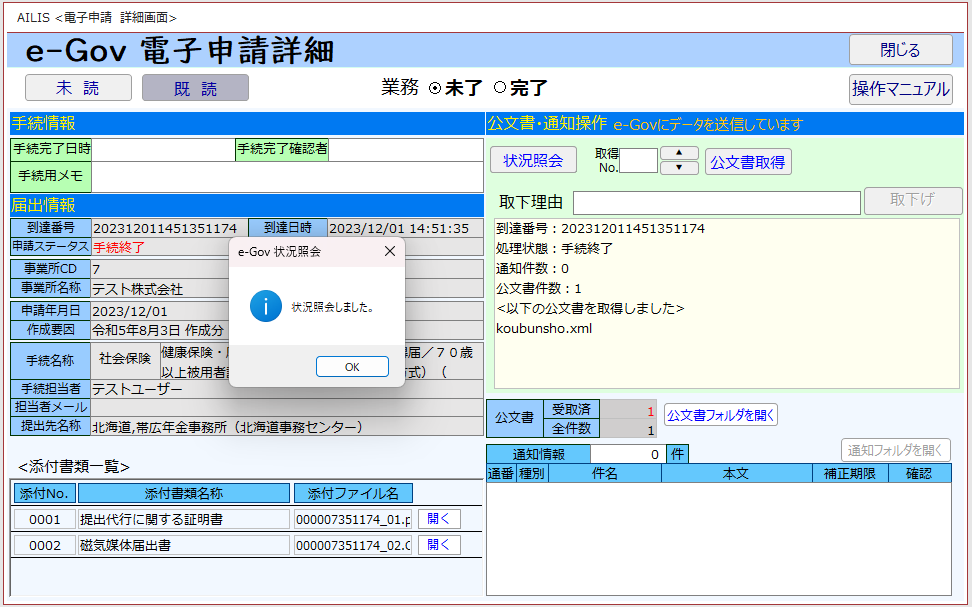Close the e-Gov 状況照会 dialog with X
Image resolution: width=972 pixels, height=607 pixels.
pos(389,252)
